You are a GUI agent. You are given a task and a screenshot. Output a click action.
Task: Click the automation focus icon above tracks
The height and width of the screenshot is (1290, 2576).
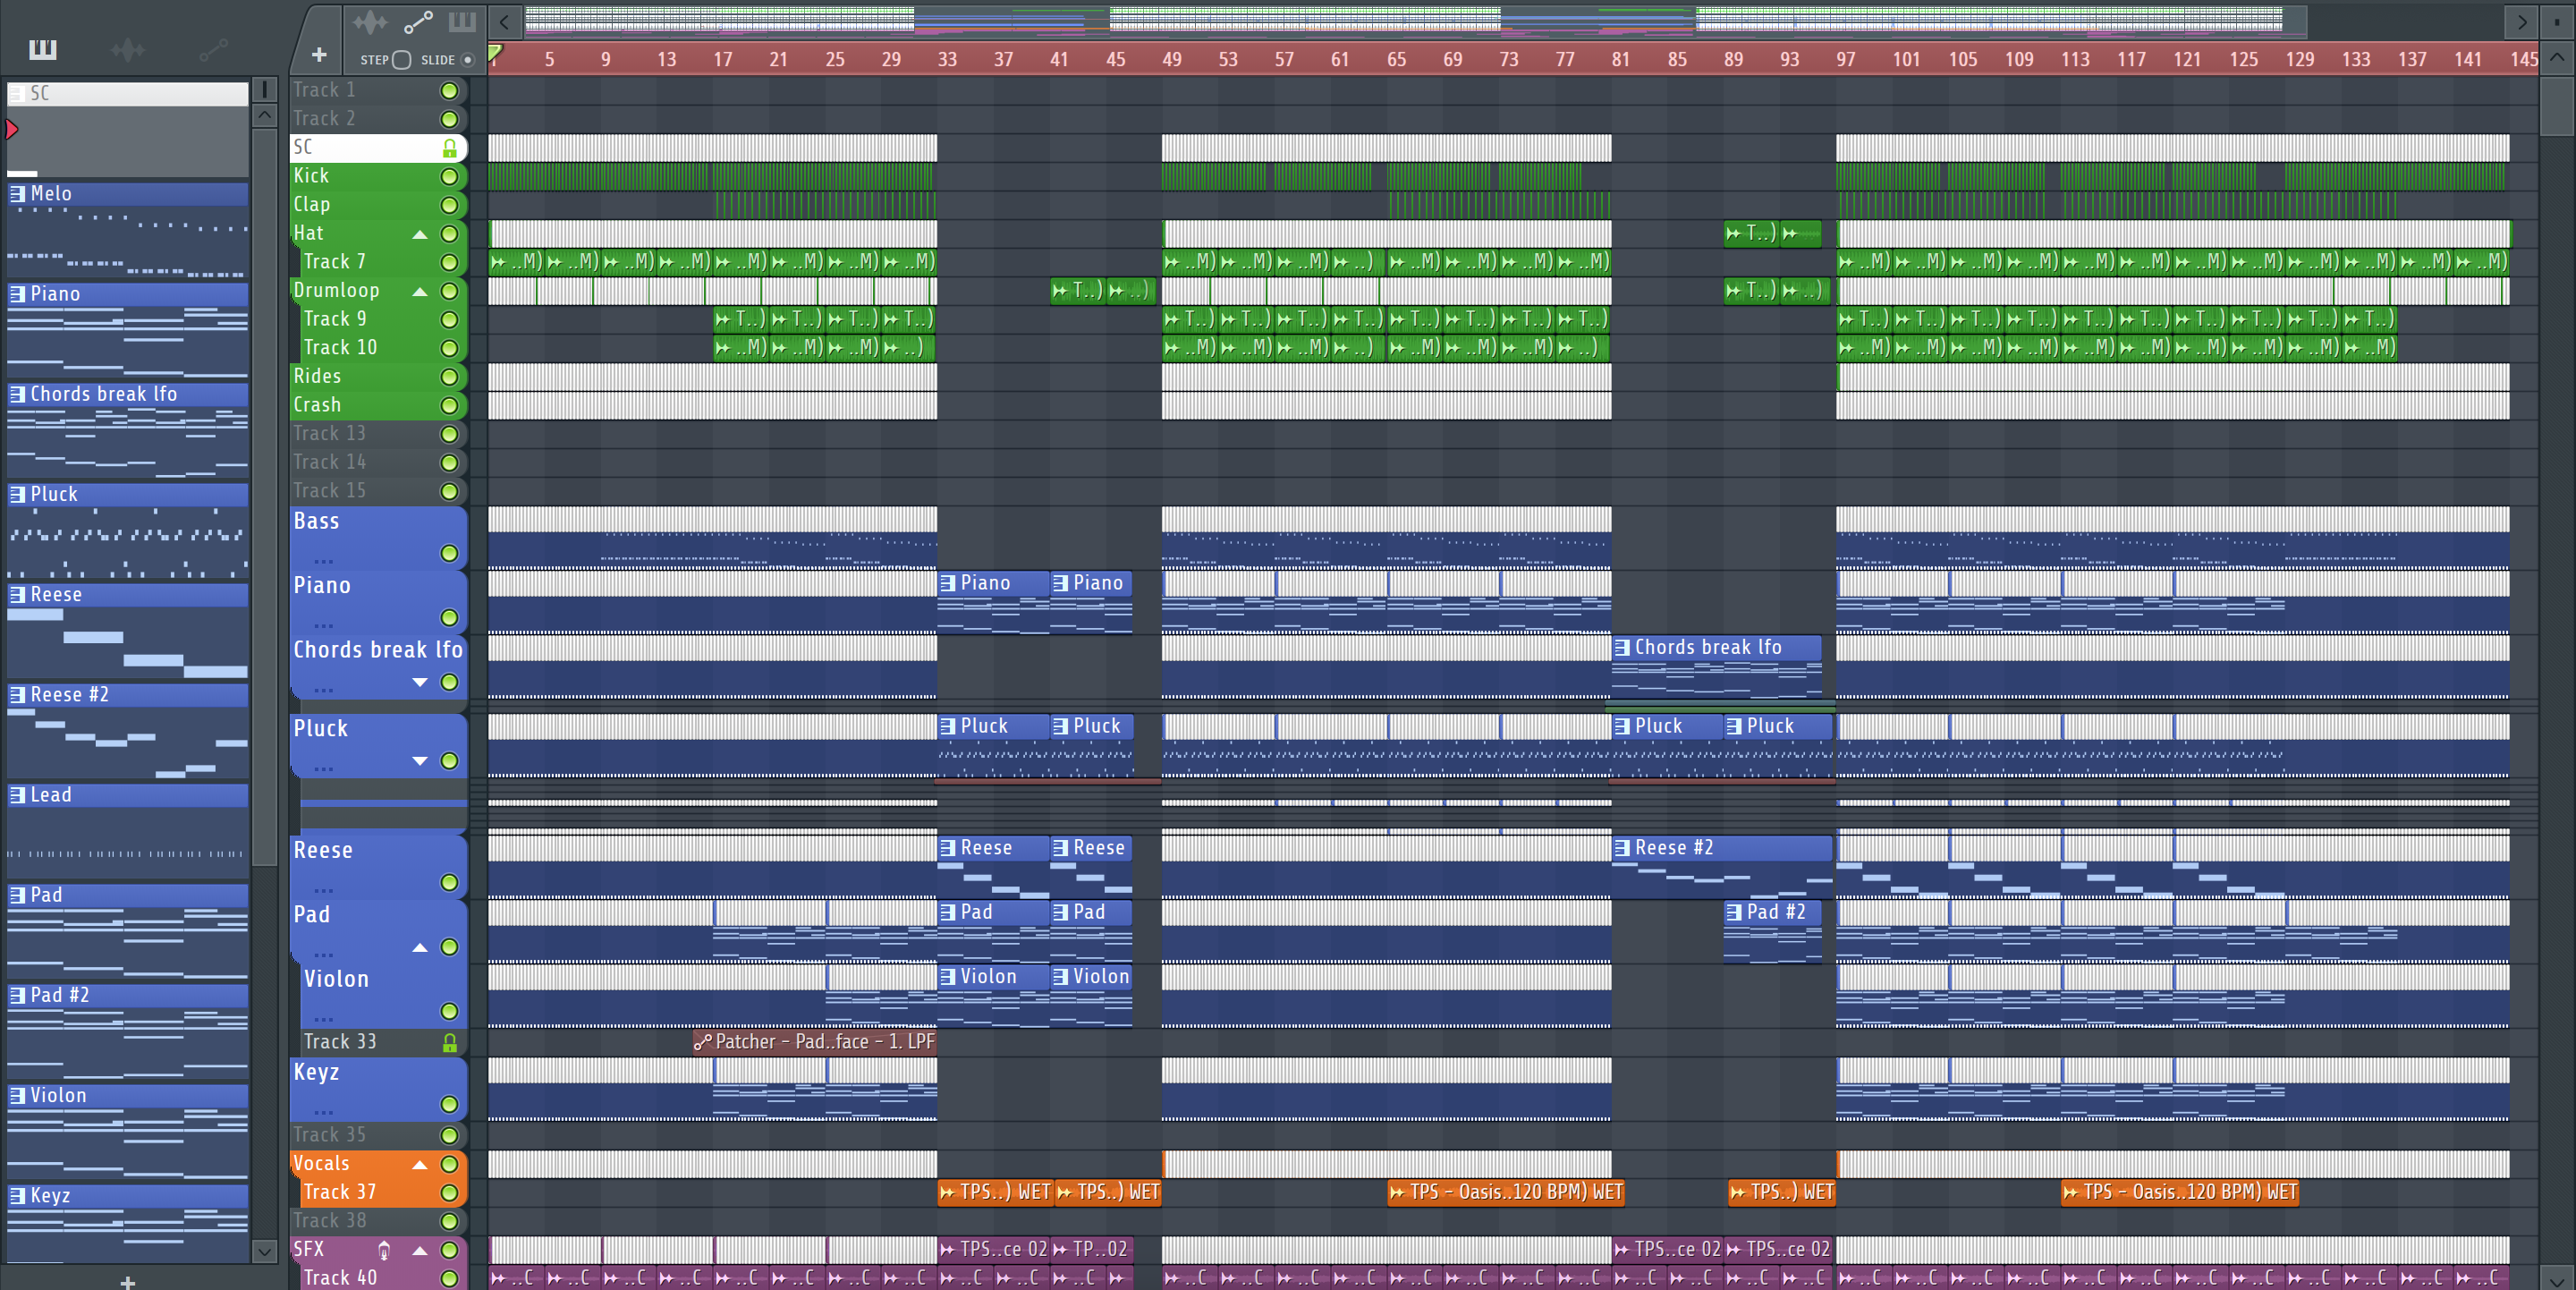pos(417,22)
